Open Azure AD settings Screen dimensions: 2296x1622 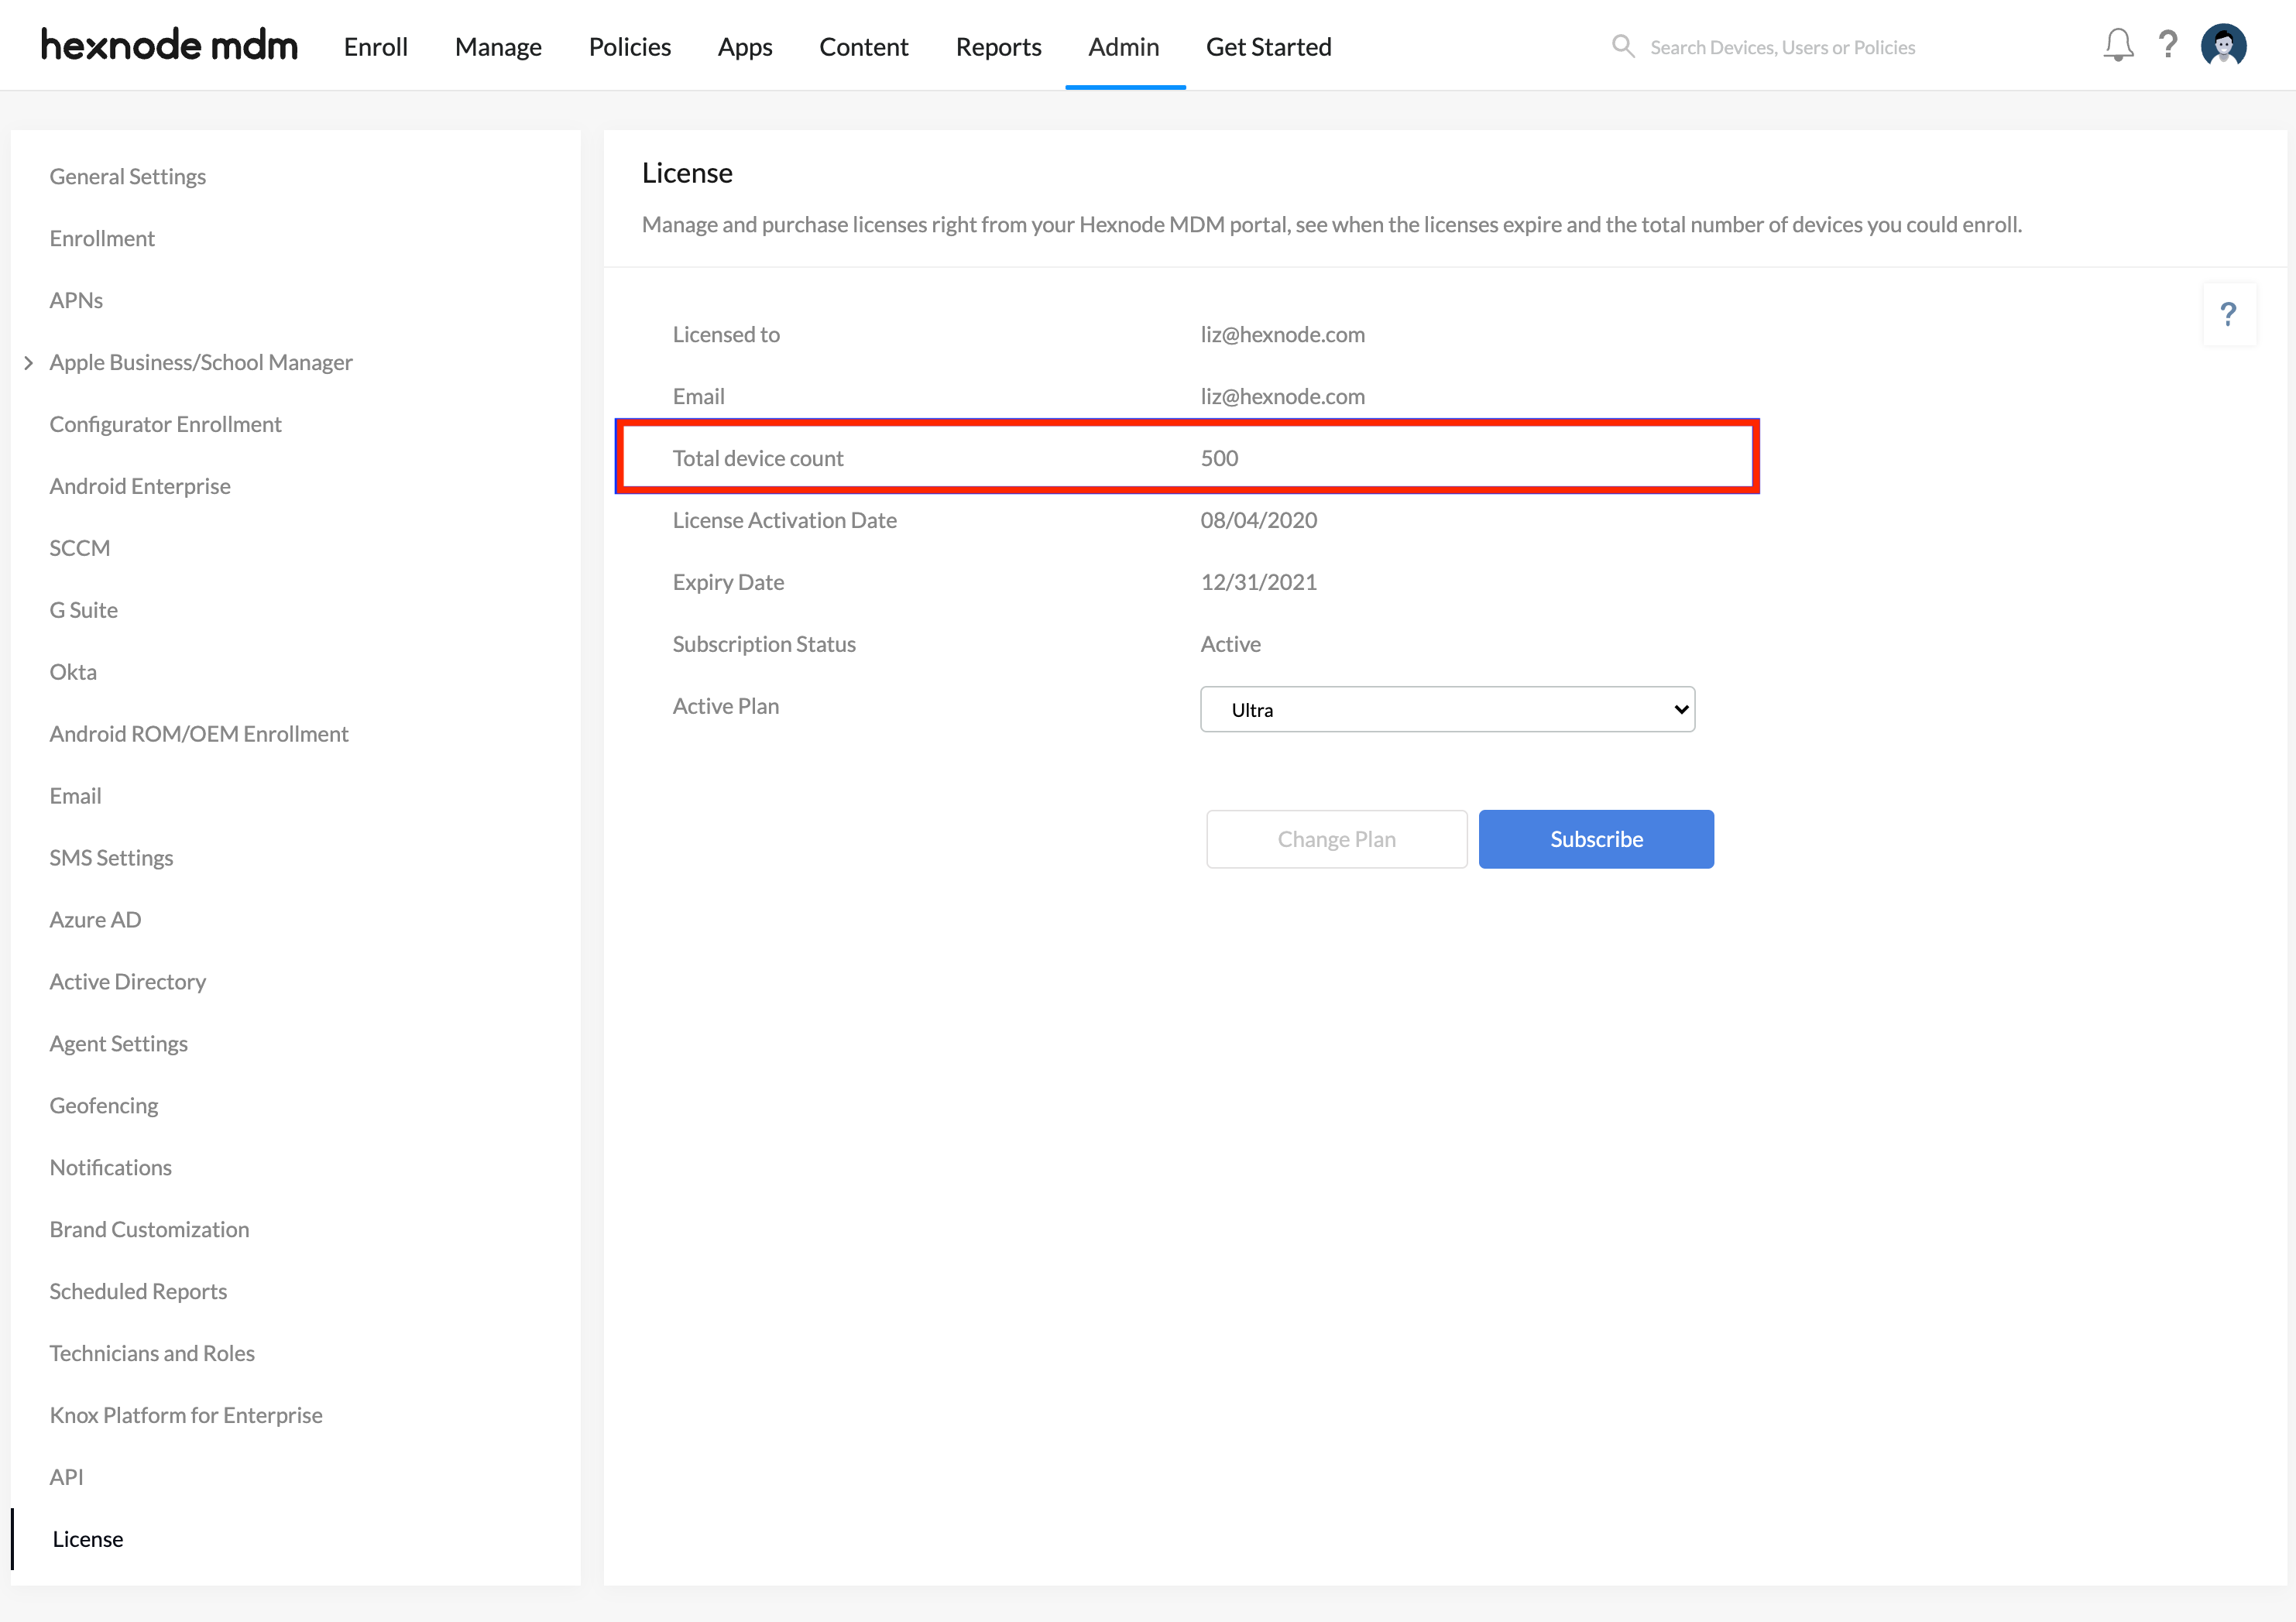(95, 920)
